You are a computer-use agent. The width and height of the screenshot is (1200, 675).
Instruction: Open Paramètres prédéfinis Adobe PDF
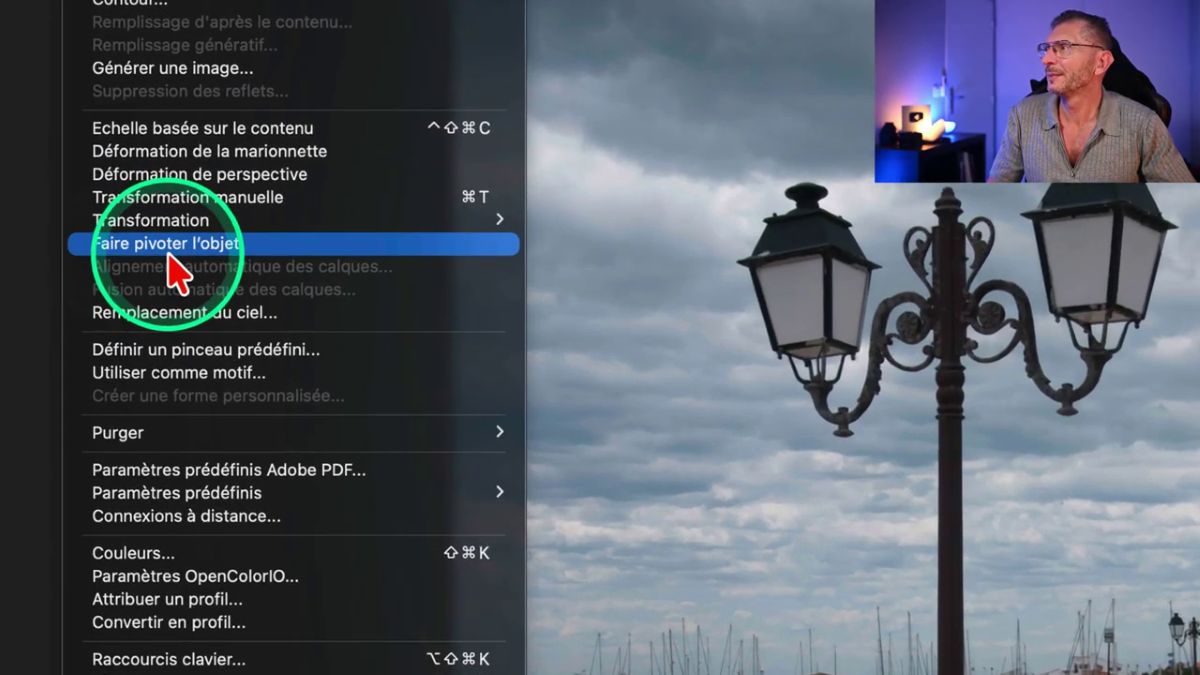click(229, 470)
